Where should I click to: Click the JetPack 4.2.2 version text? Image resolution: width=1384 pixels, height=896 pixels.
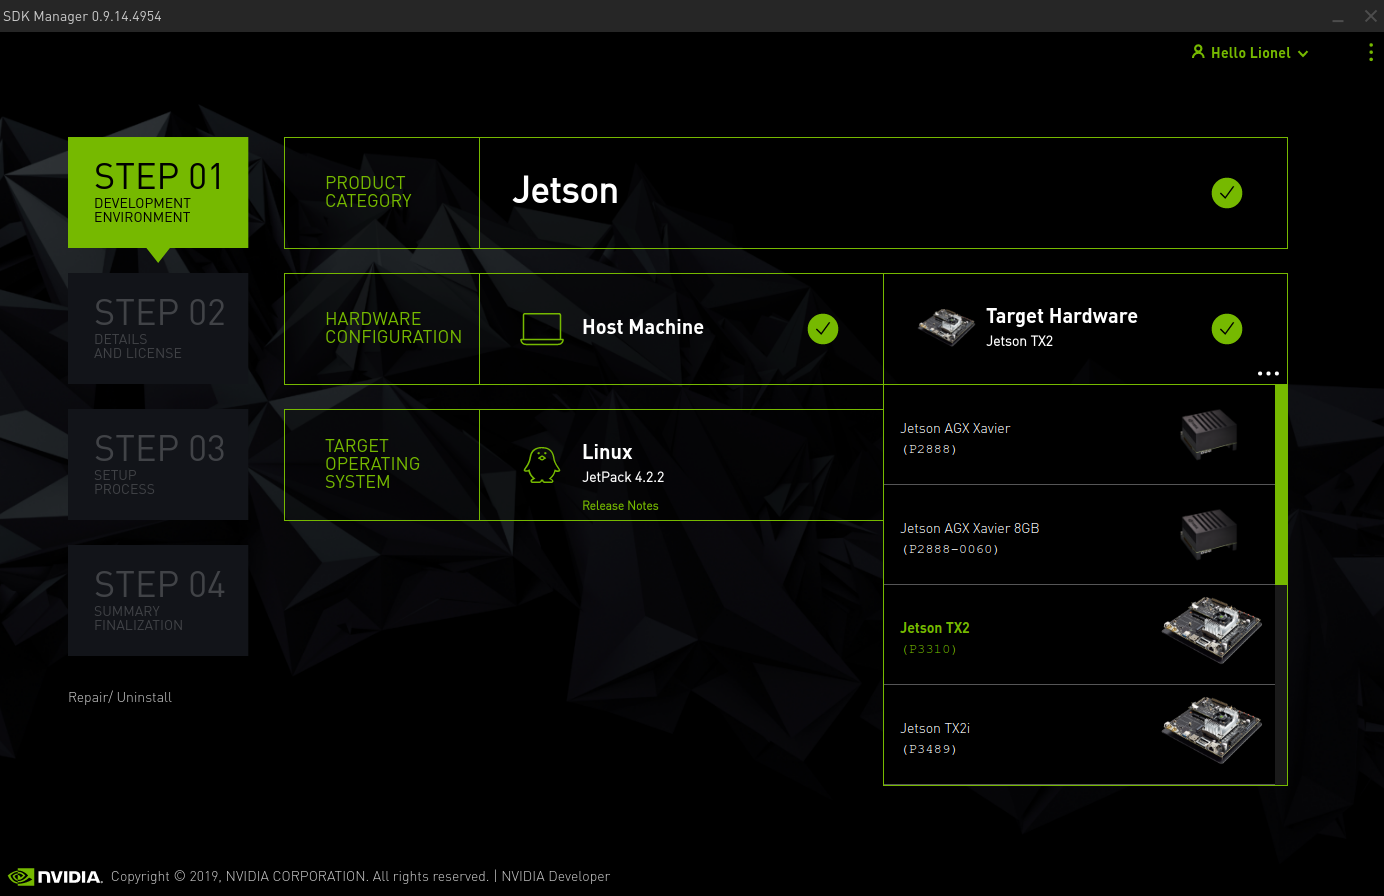click(623, 477)
